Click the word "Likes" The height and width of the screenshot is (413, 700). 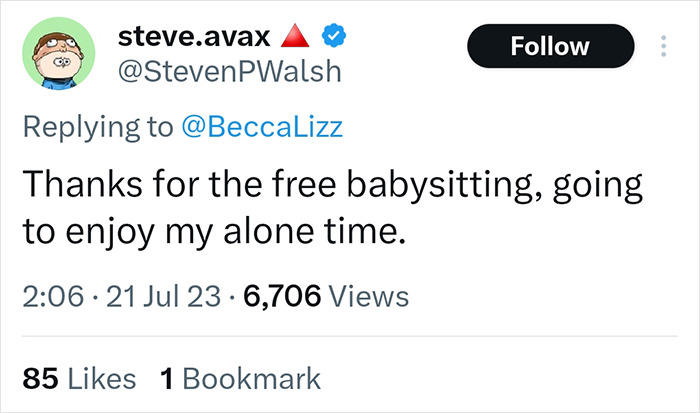98,378
